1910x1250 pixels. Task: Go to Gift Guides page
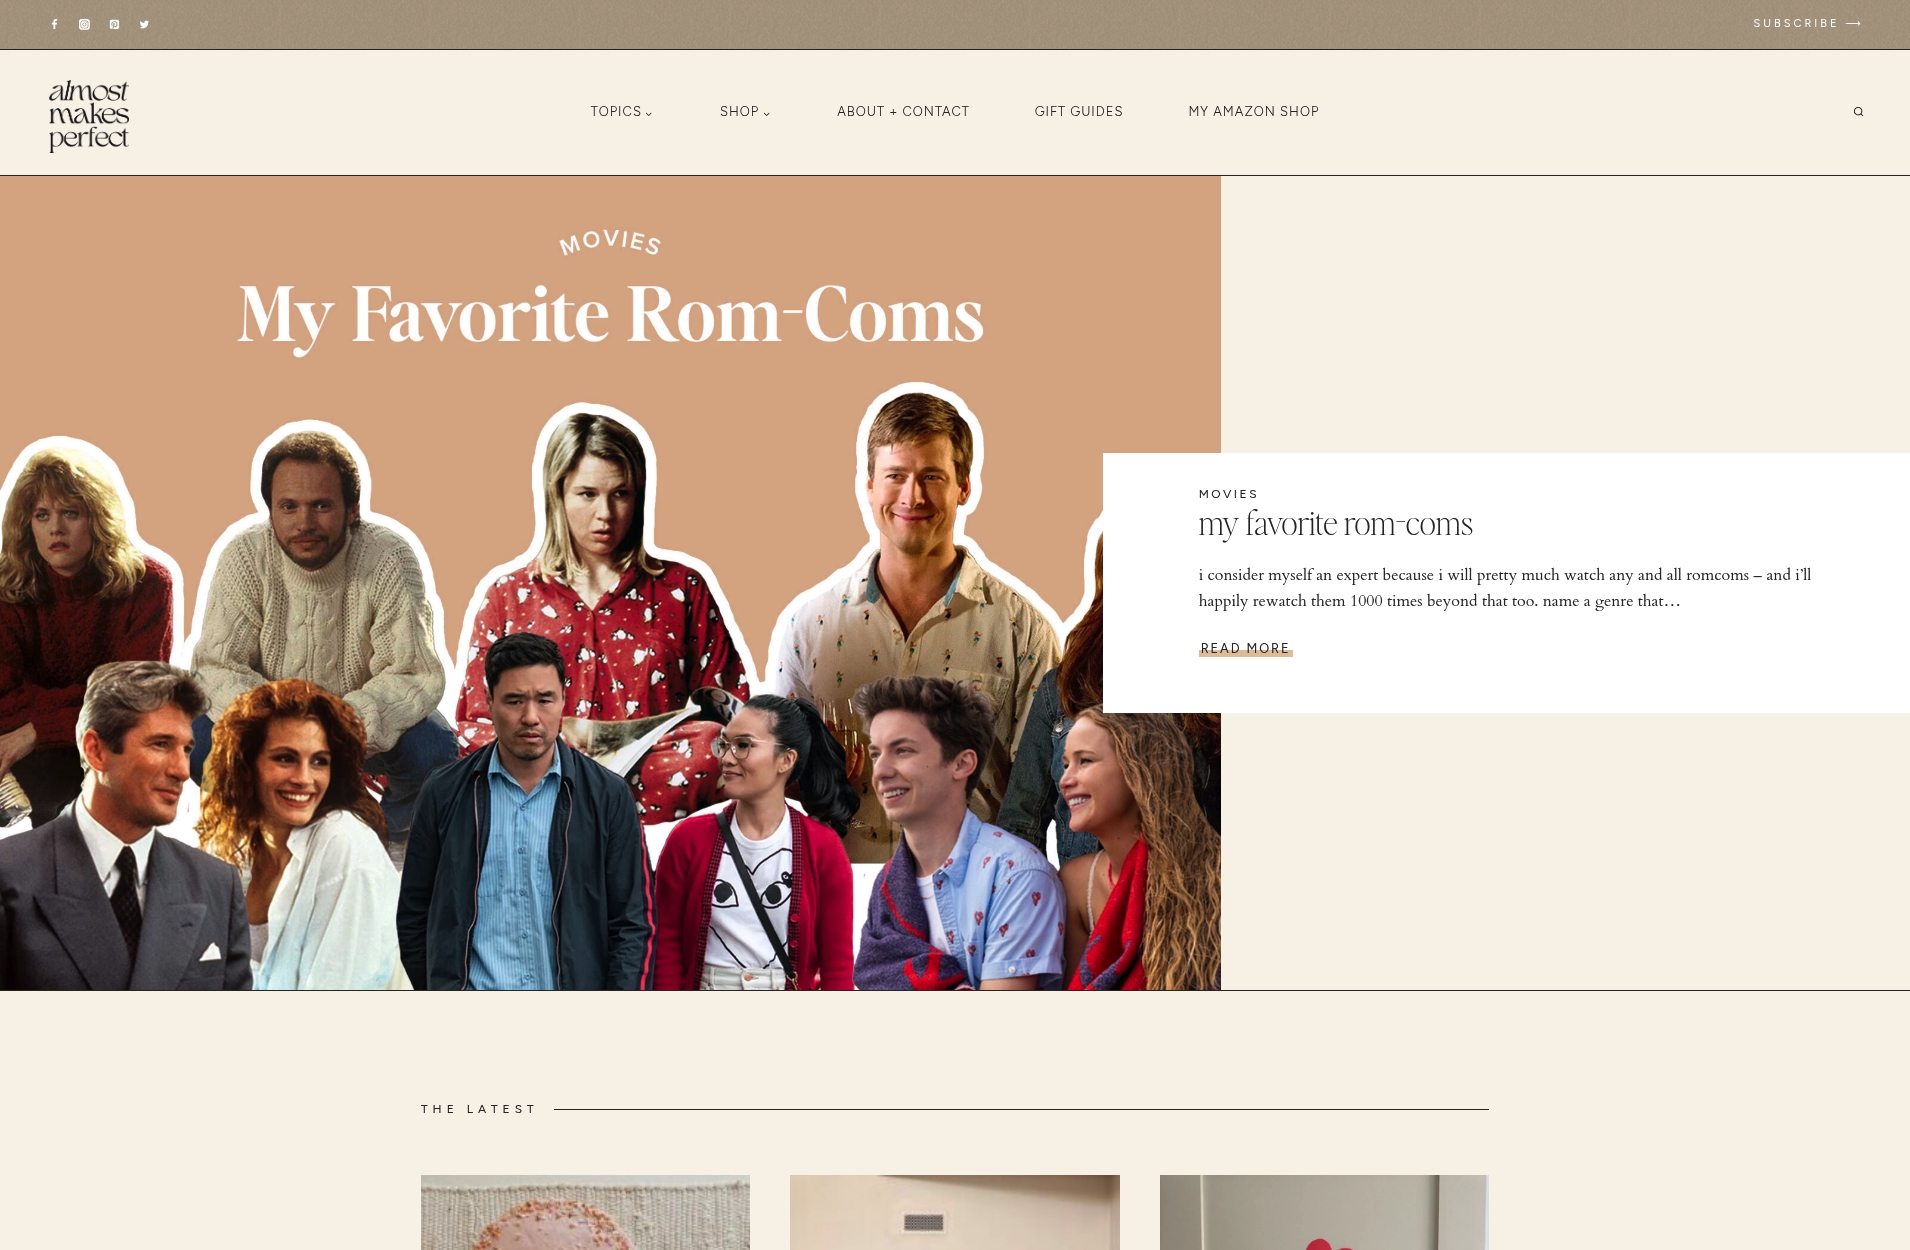coord(1078,111)
